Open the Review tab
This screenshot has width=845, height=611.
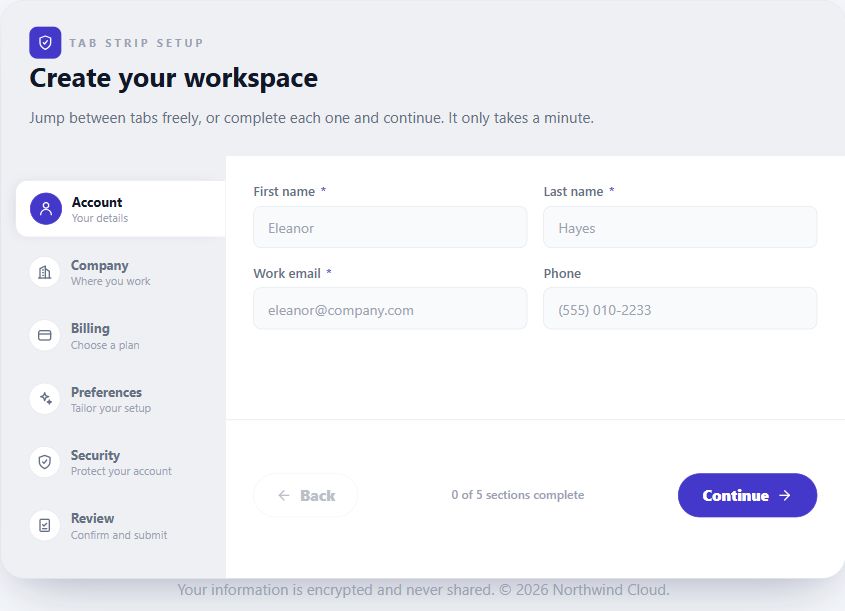[121, 525]
